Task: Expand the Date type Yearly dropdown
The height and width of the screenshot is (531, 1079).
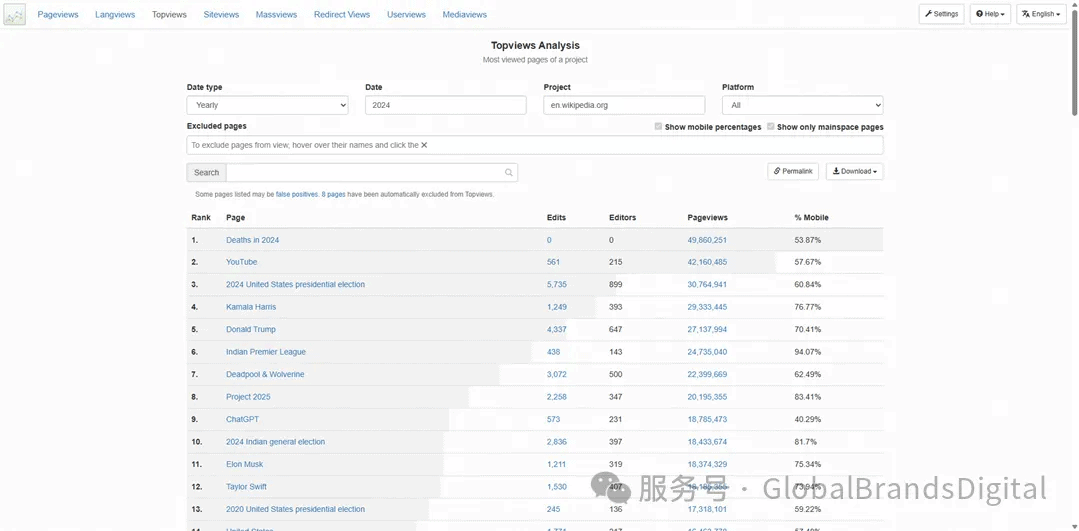Action: pos(267,105)
